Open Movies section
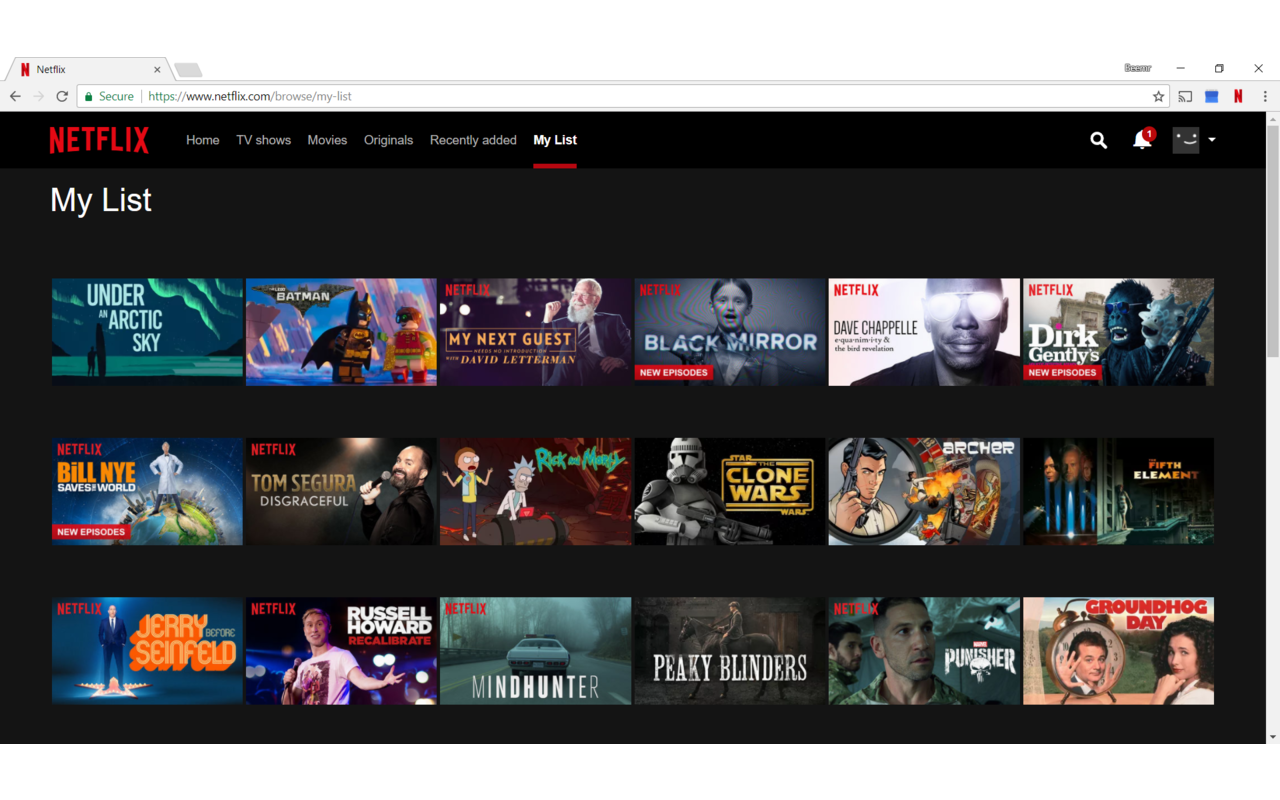The height and width of the screenshot is (800, 1280). click(x=327, y=140)
